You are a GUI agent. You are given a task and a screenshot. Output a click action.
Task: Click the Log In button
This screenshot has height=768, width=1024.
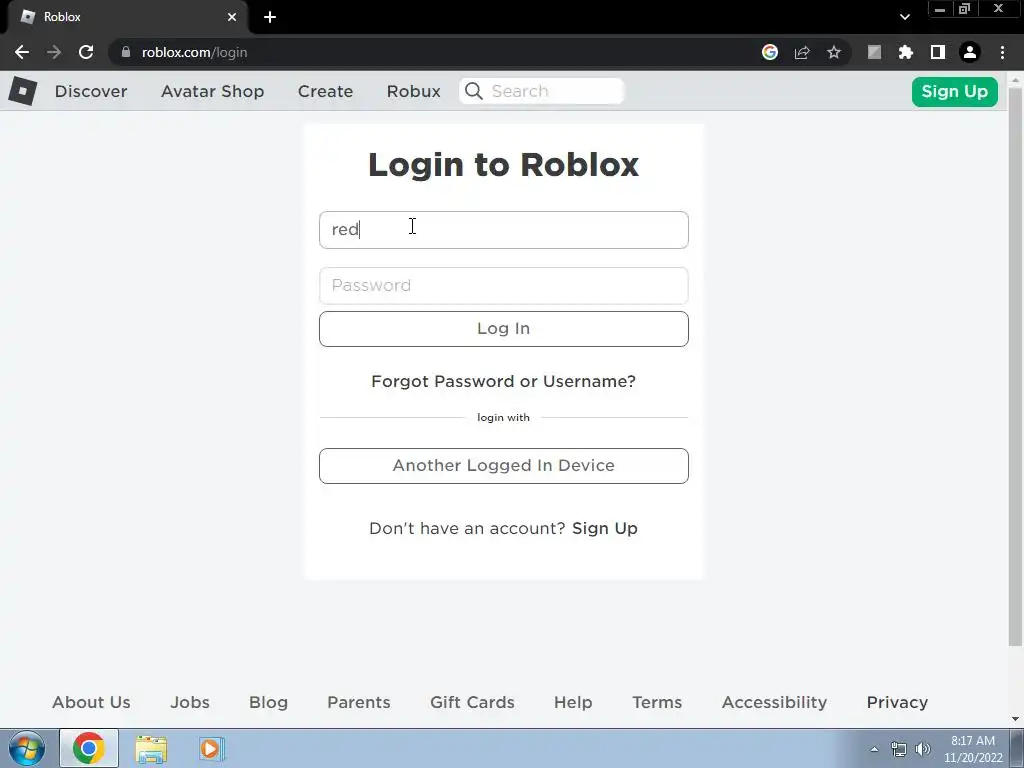point(504,328)
